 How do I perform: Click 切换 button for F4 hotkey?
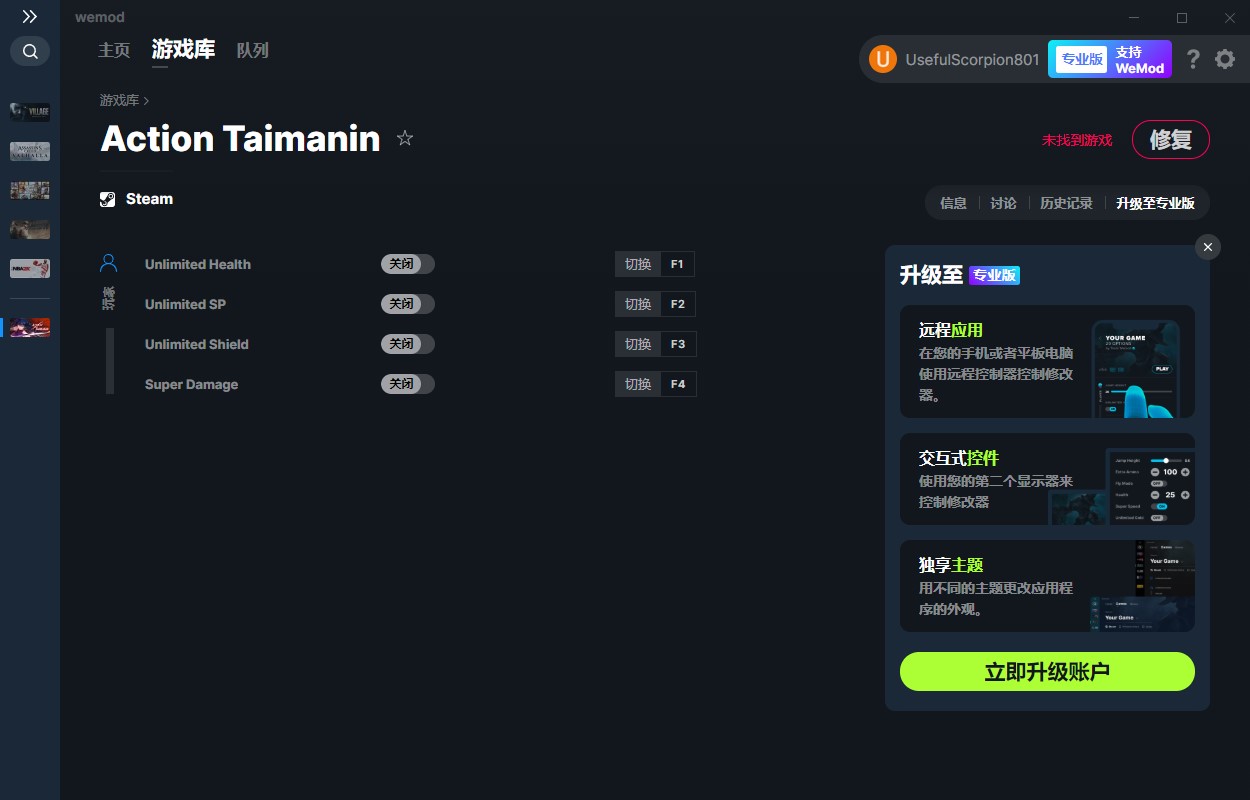pyautogui.click(x=638, y=384)
